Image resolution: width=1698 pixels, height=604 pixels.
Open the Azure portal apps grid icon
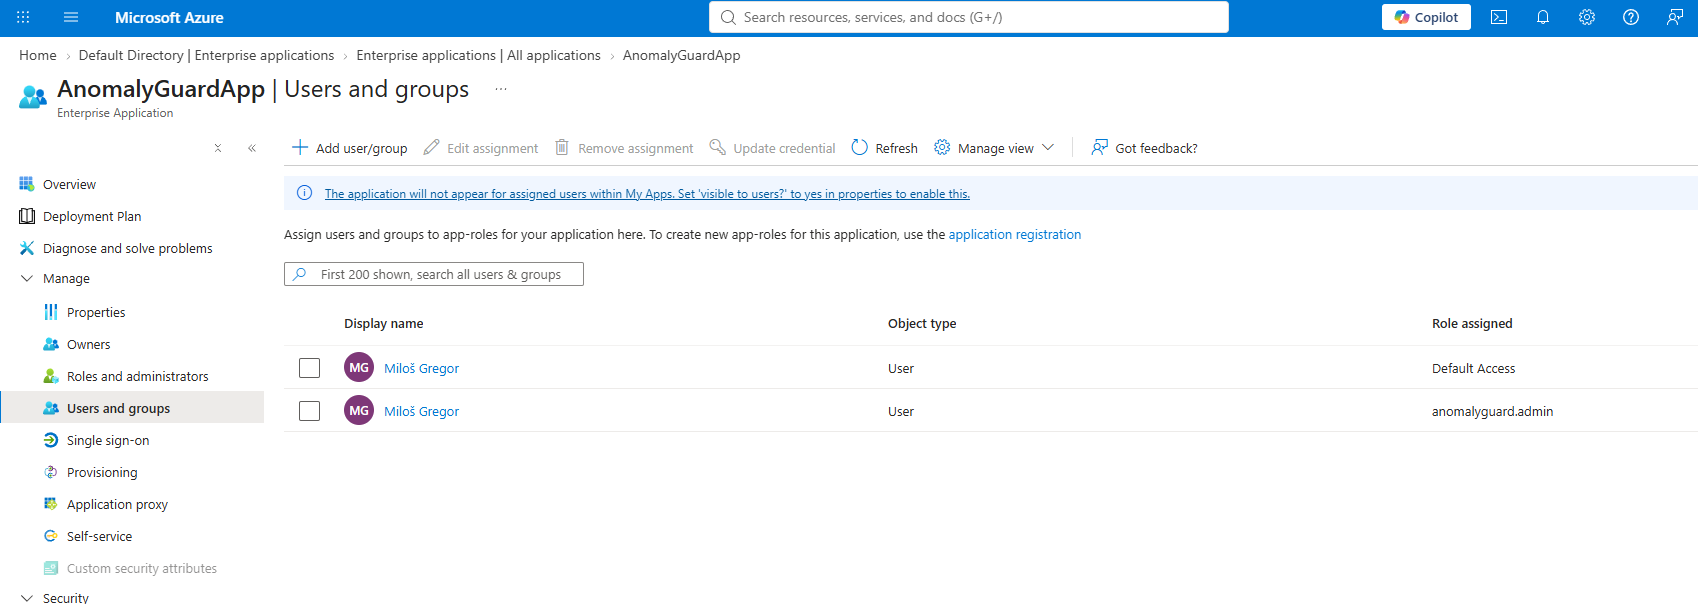coord(23,17)
